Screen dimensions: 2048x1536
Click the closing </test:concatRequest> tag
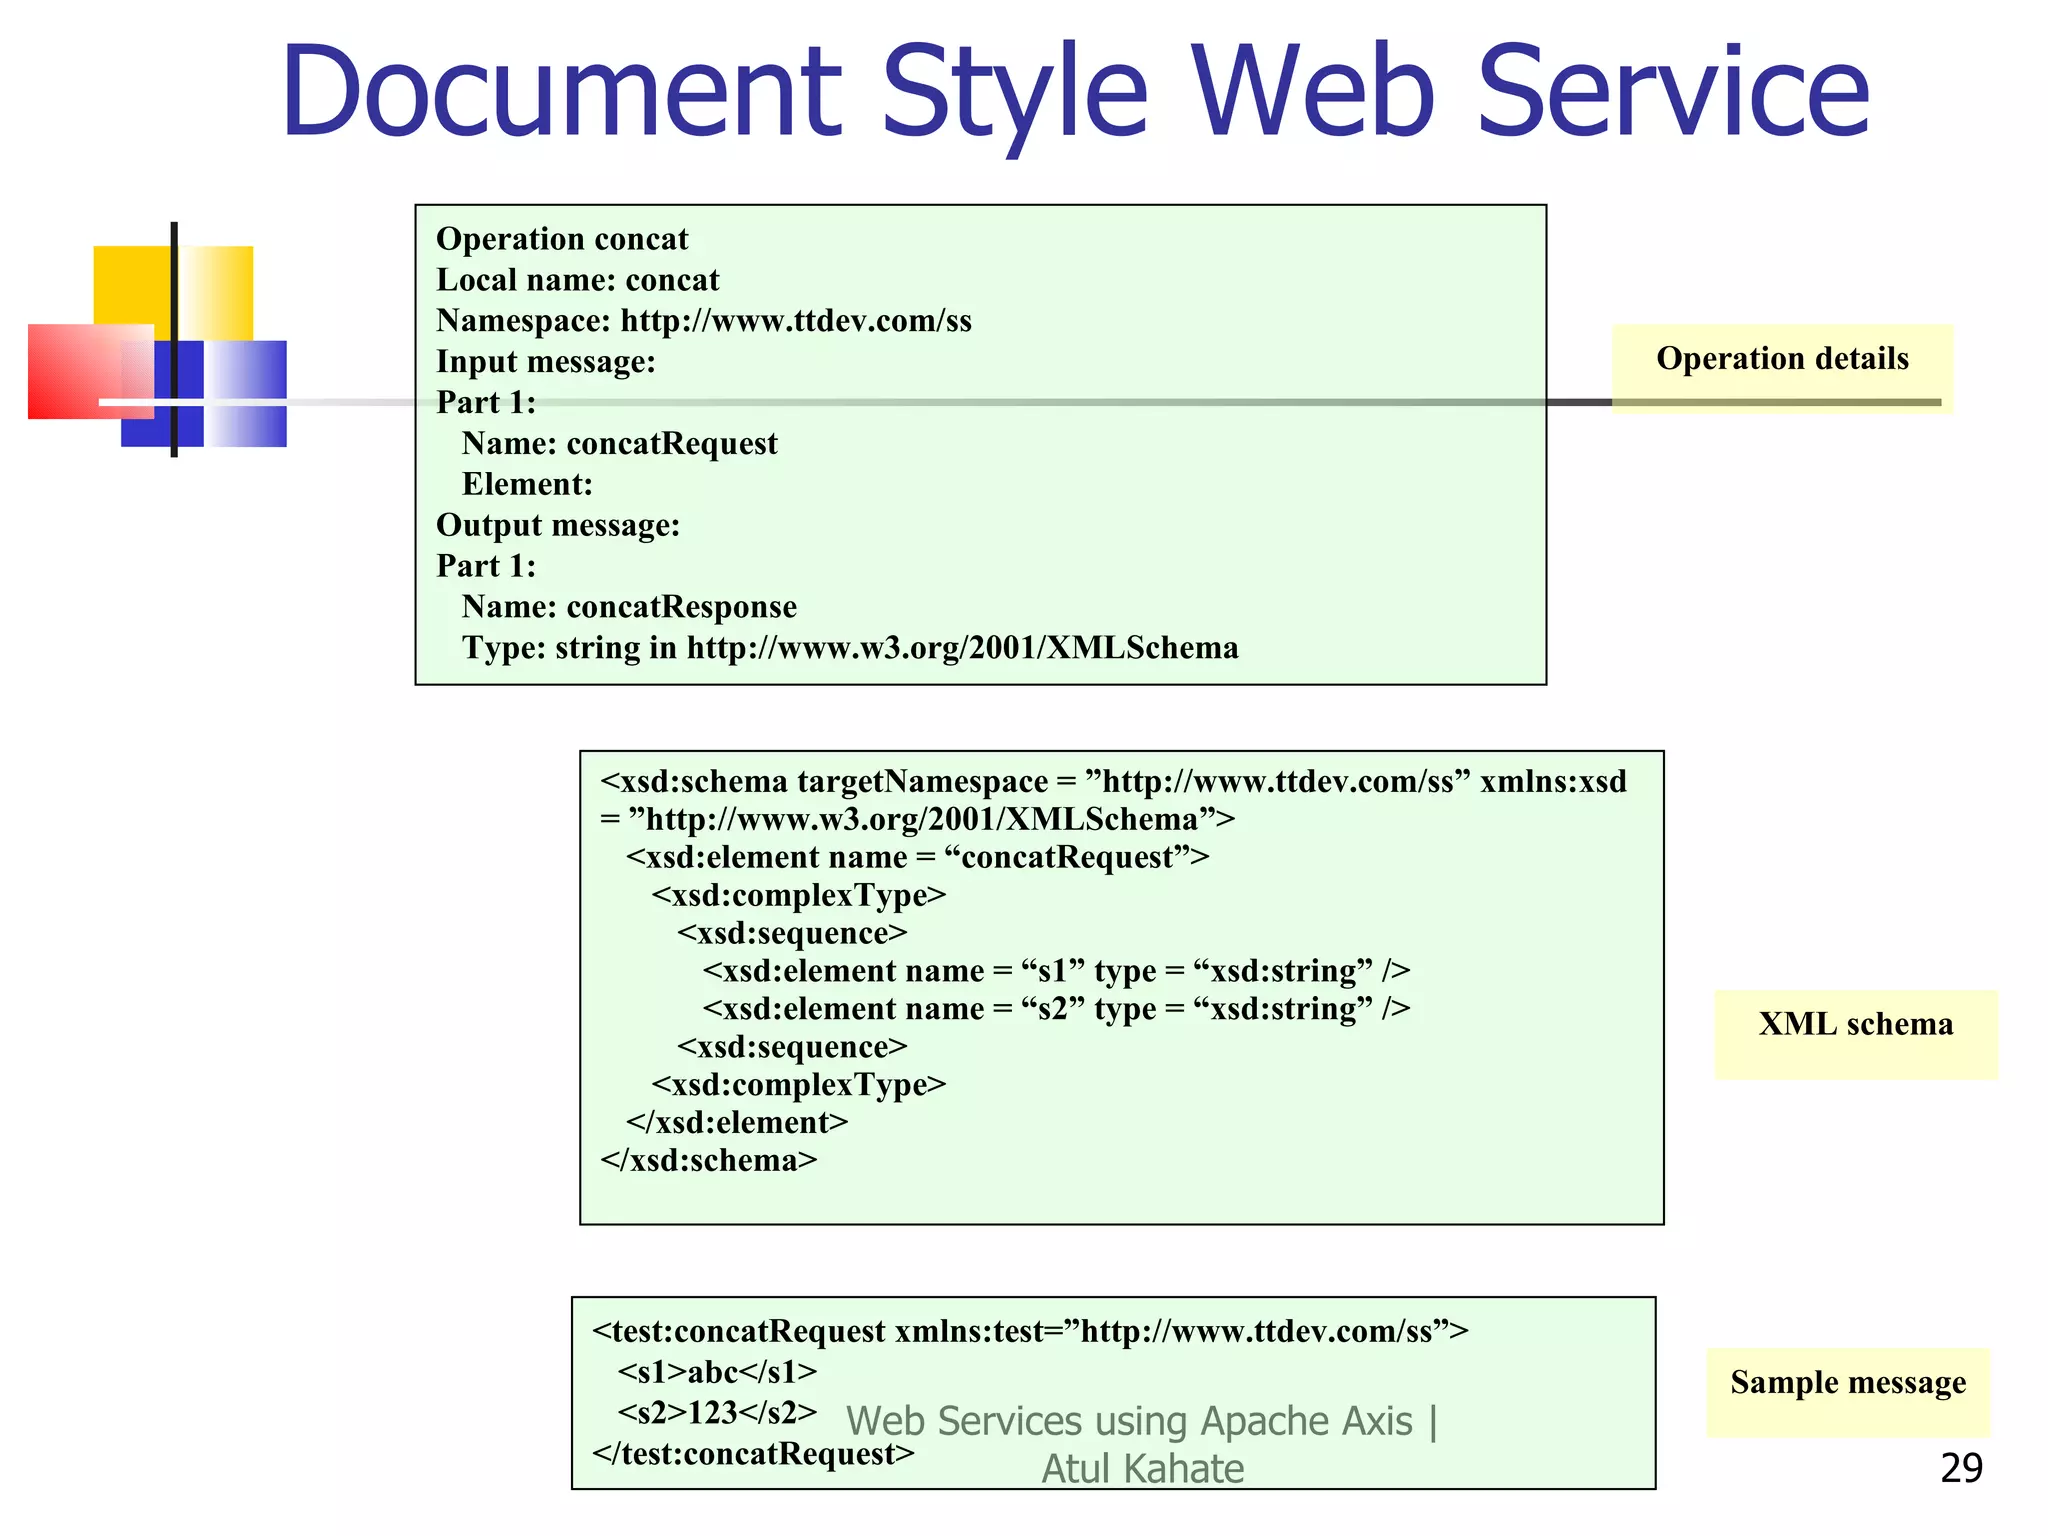(x=753, y=1454)
